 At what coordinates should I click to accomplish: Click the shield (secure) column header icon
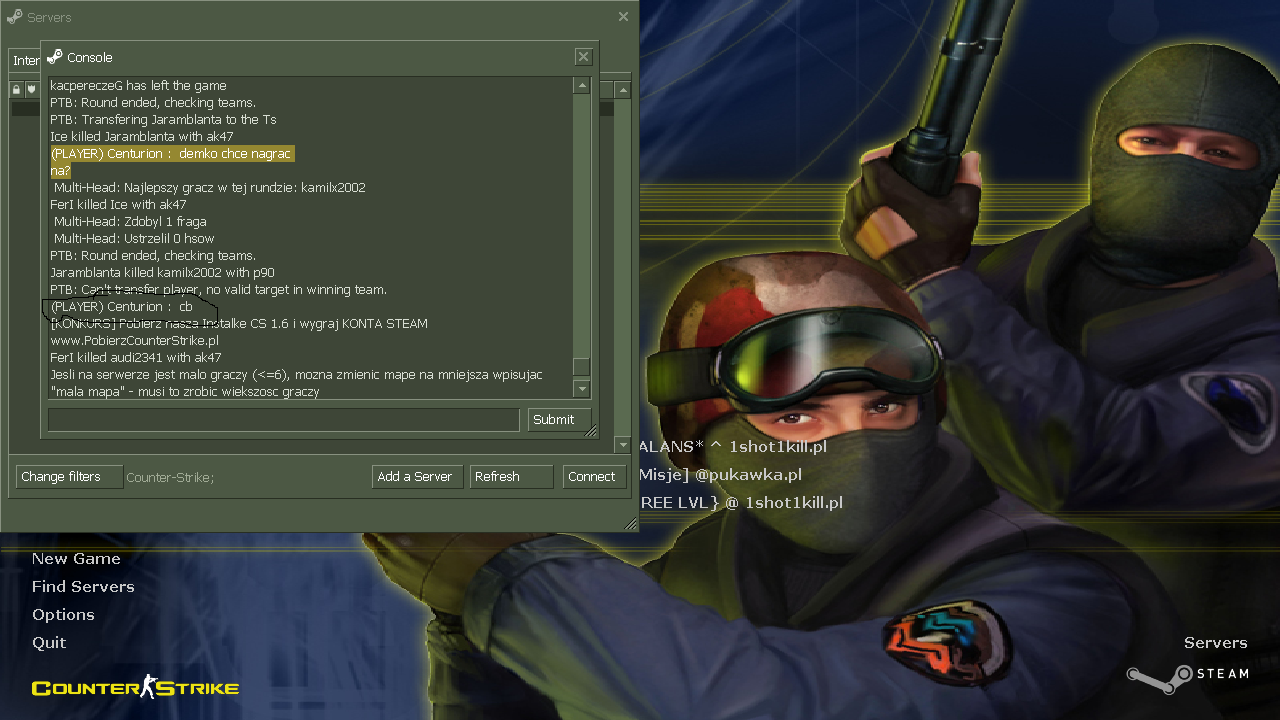pyautogui.click(x=31, y=90)
